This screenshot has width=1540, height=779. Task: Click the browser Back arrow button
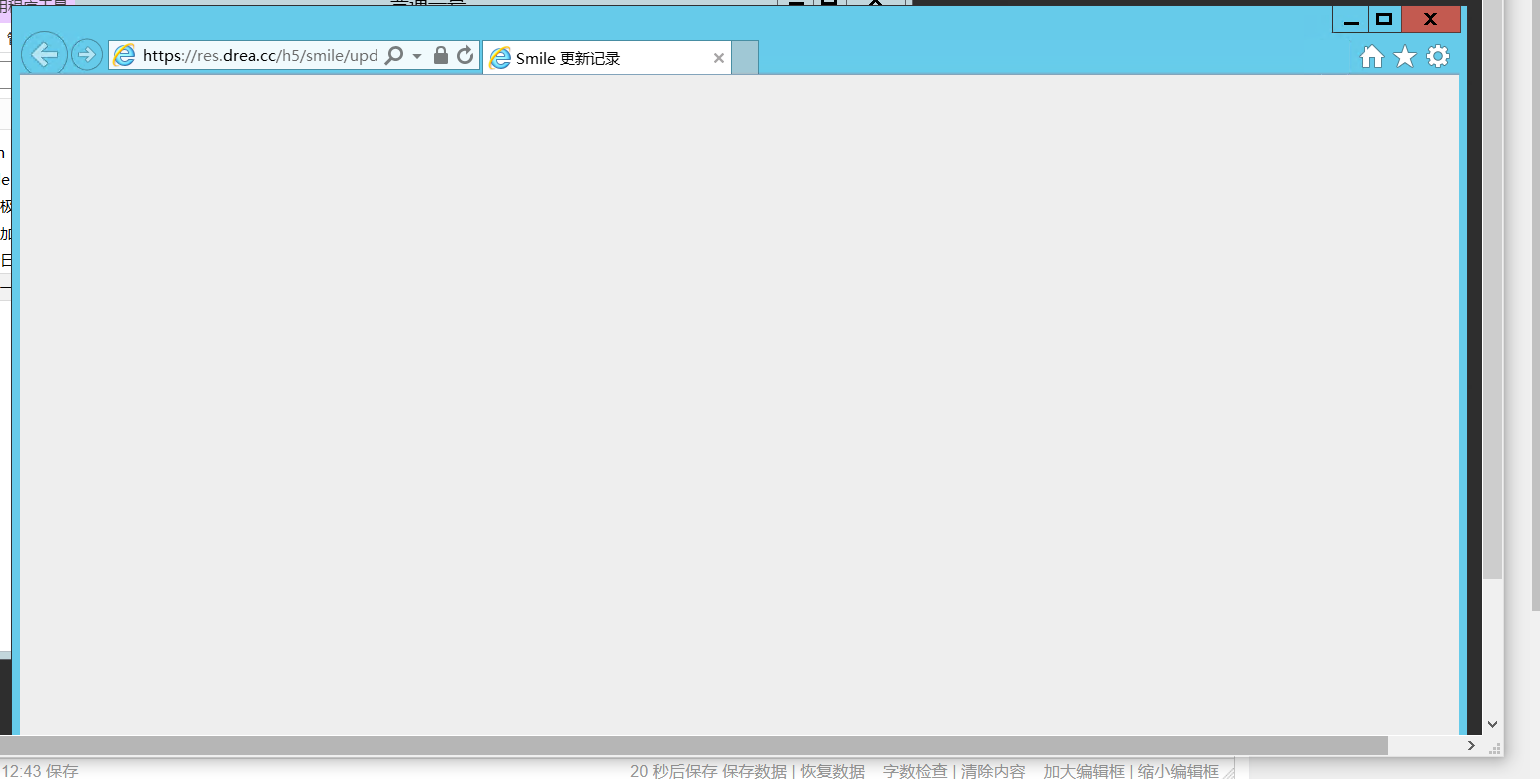44,55
